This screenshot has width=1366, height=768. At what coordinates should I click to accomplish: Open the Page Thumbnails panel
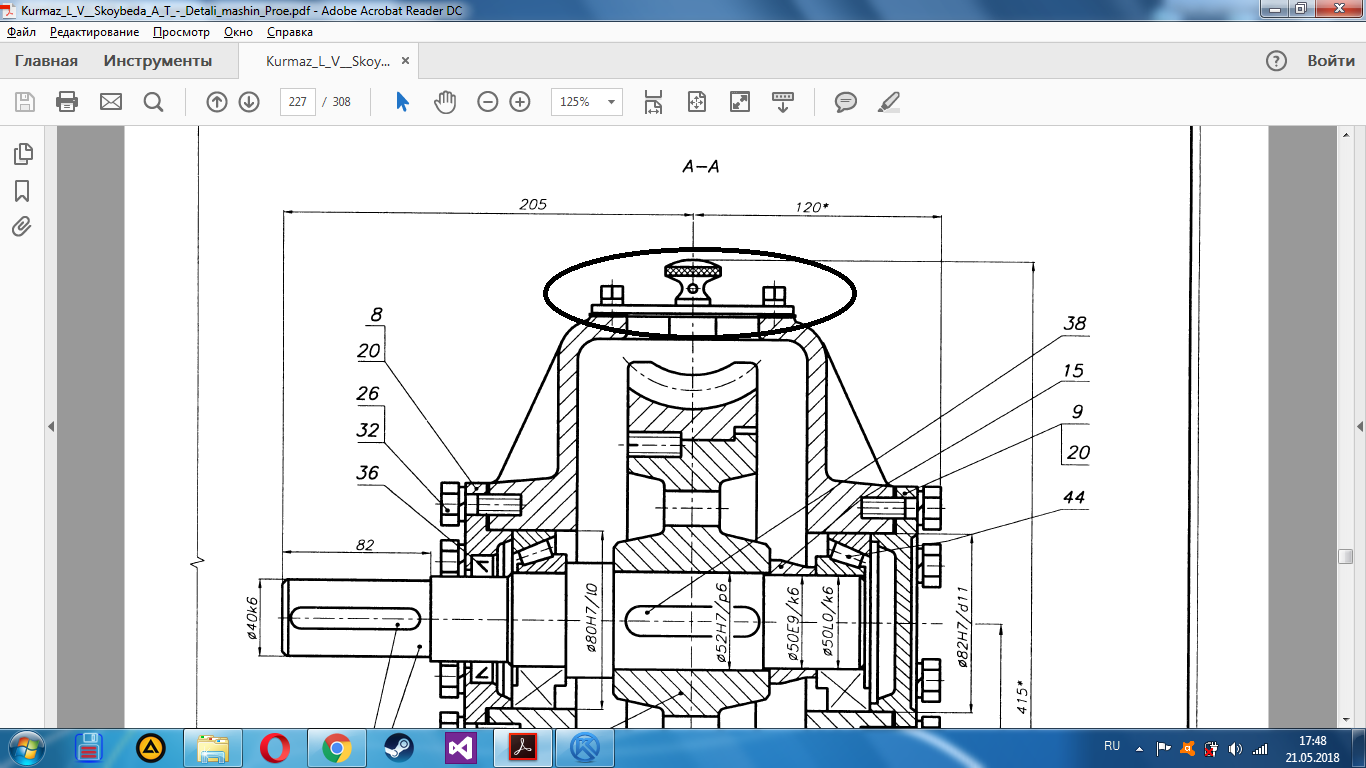(x=22, y=154)
